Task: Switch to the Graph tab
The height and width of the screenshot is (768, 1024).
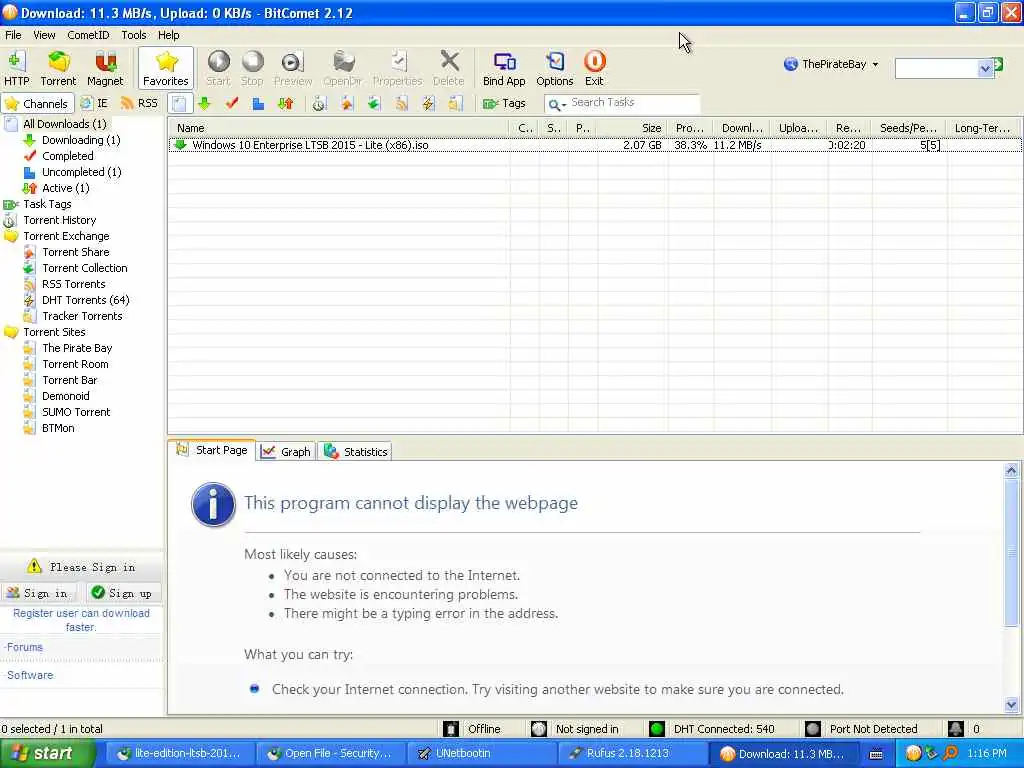Action: point(286,452)
